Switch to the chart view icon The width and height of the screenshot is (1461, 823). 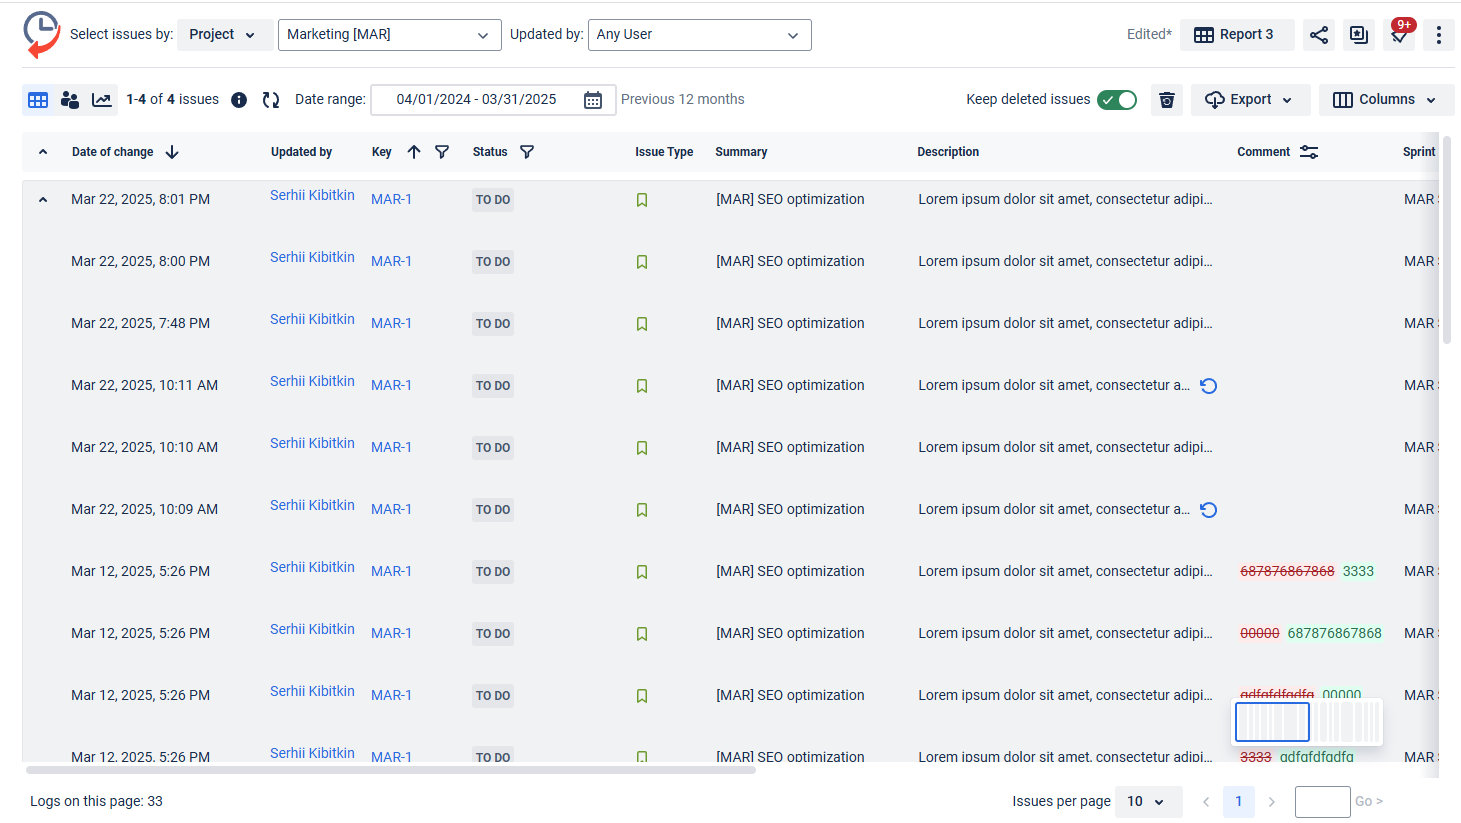[102, 100]
